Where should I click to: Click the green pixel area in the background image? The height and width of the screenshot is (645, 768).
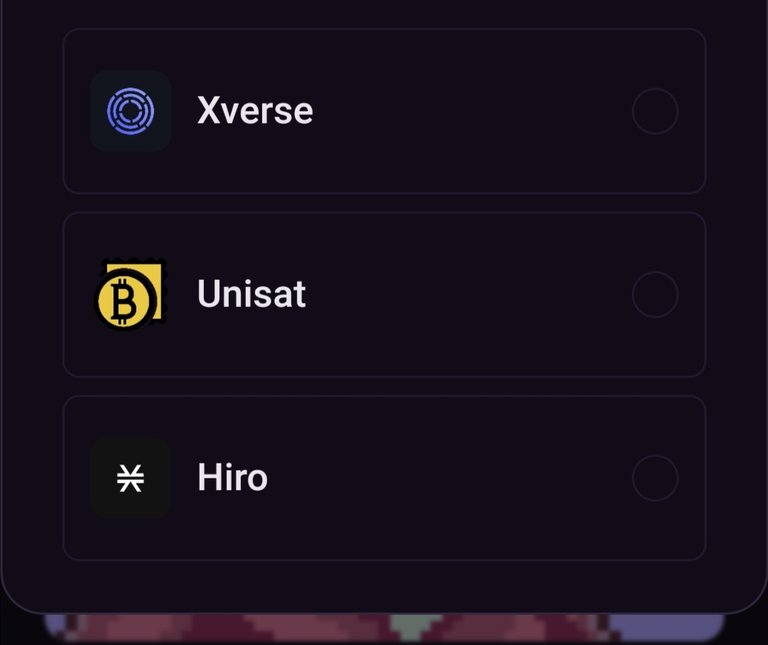[413, 627]
